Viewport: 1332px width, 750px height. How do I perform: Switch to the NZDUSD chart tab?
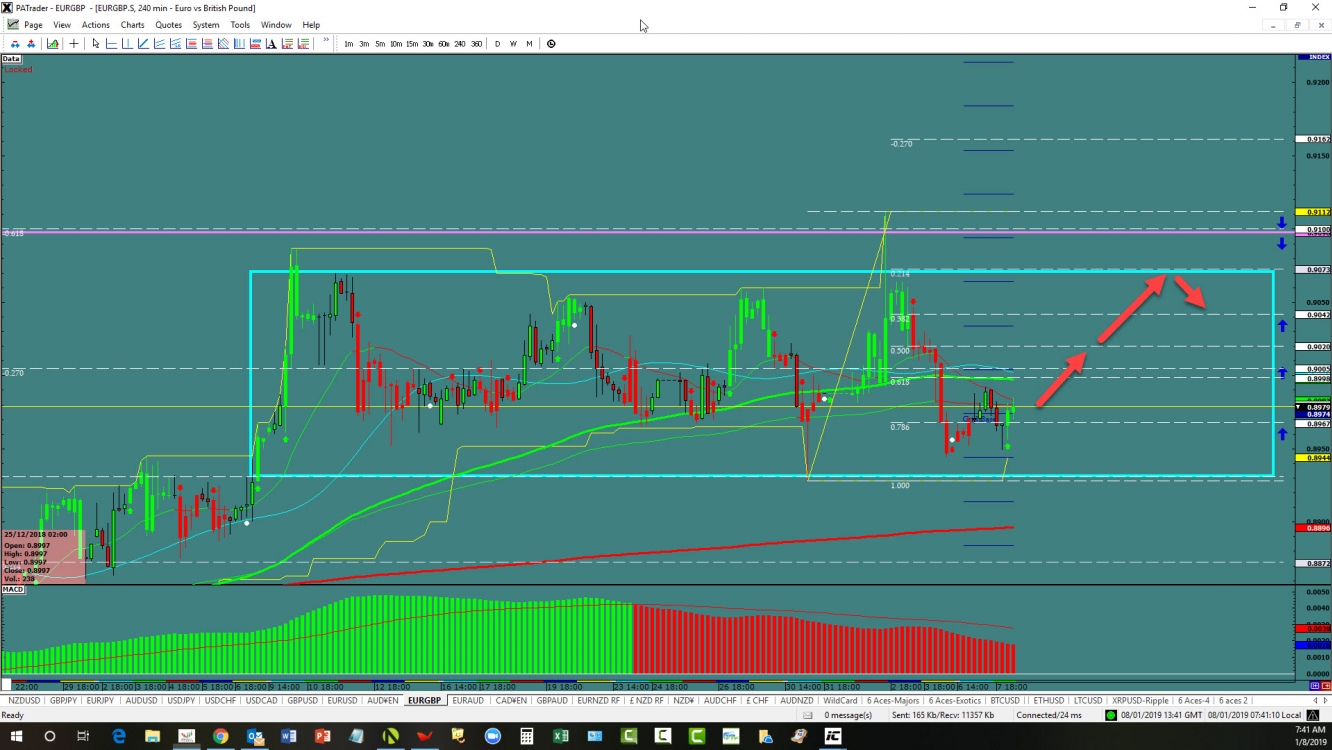pos(24,701)
